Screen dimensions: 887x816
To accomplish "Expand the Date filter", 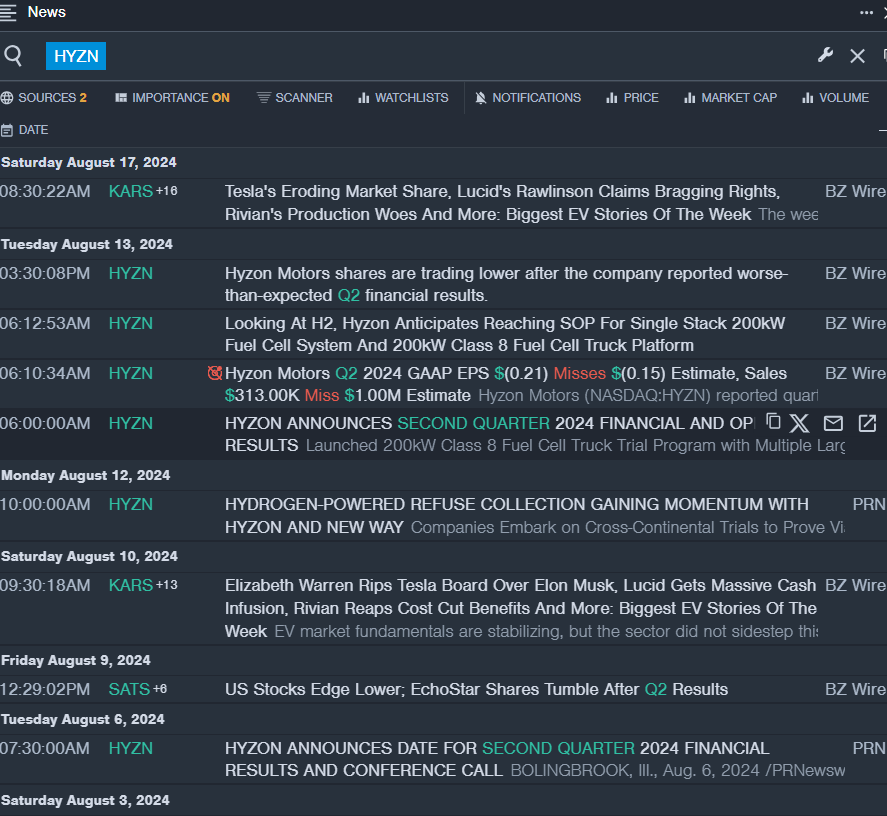I will (x=25, y=130).
